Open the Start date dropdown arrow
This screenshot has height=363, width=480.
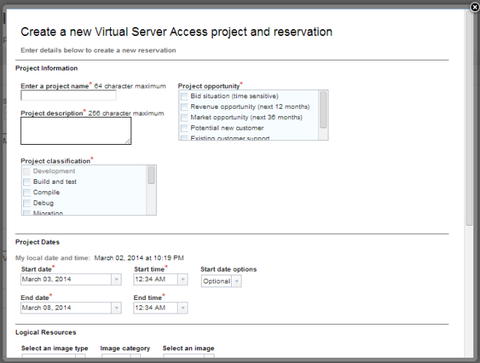pyautogui.click(x=116, y=279)
